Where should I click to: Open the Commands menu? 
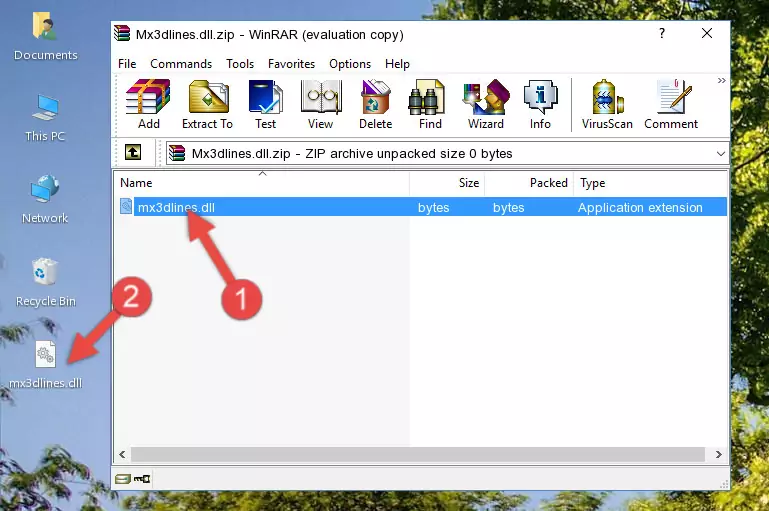[x=181, y=64]
